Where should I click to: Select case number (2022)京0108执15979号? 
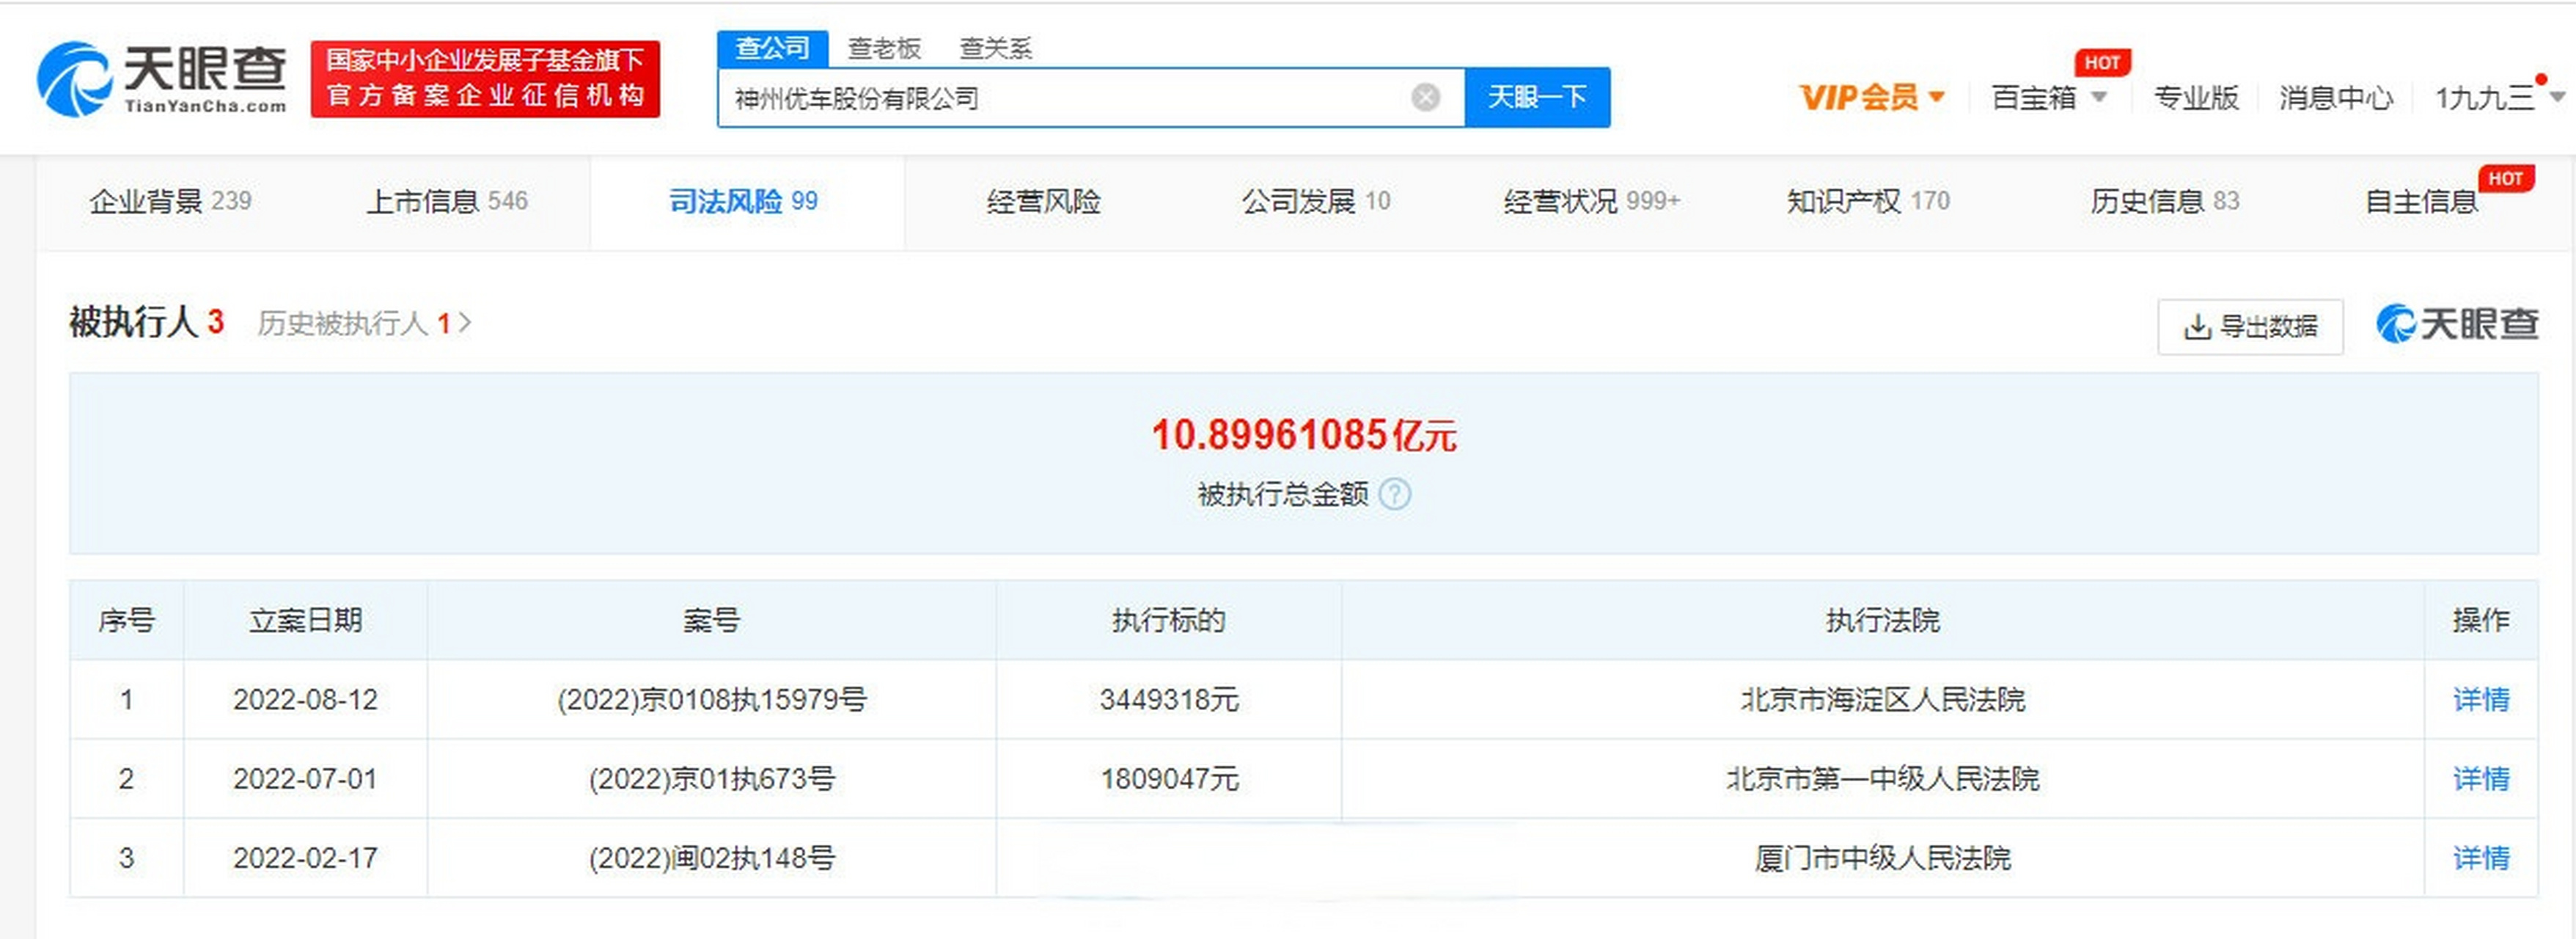coord(712,700)
